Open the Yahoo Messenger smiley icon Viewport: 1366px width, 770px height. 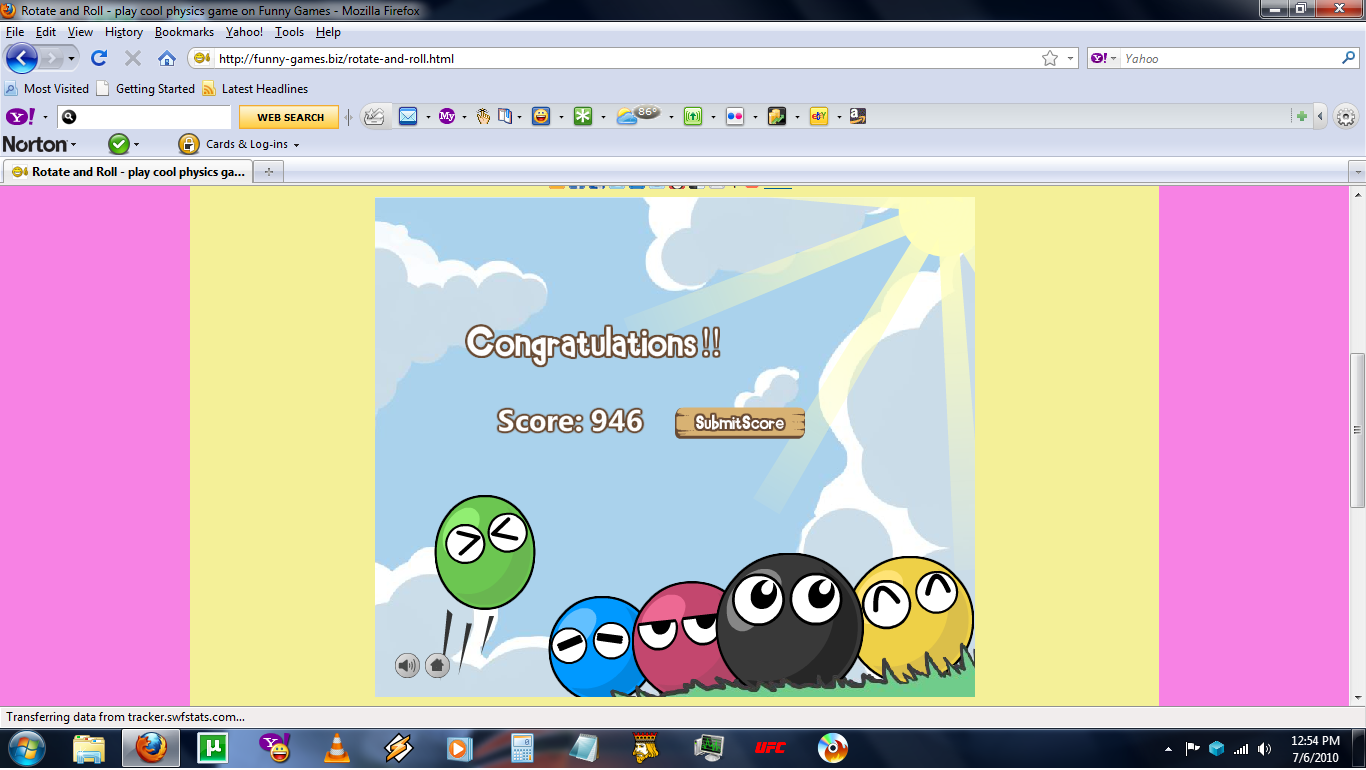pos(541,117)
